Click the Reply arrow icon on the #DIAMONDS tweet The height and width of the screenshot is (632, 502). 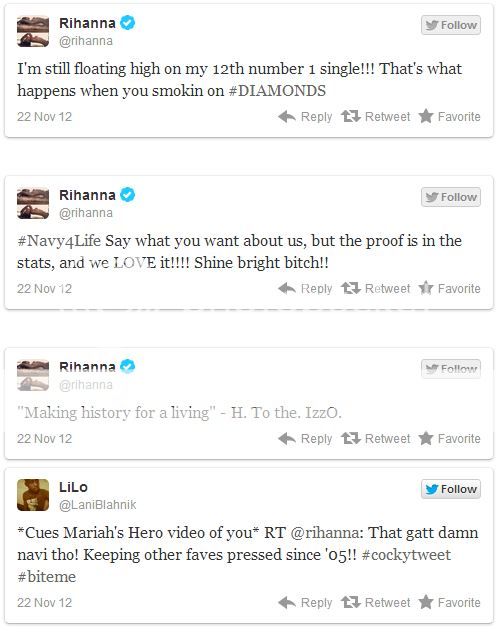pyautogui.click(x=287, y=116)
